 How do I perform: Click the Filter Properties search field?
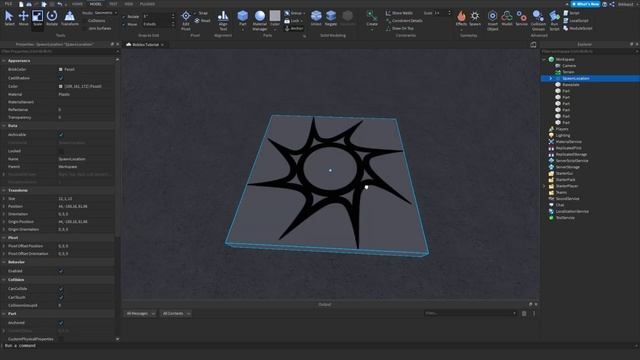[x=58, y=51]
